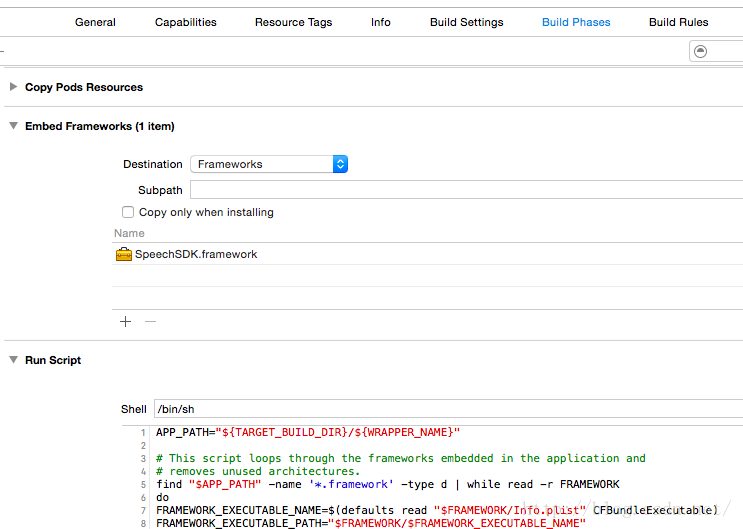Click the 'removes unused architectures' comment line
The width and height of the screenshot is (743, 529).
(x=258, y=471)
